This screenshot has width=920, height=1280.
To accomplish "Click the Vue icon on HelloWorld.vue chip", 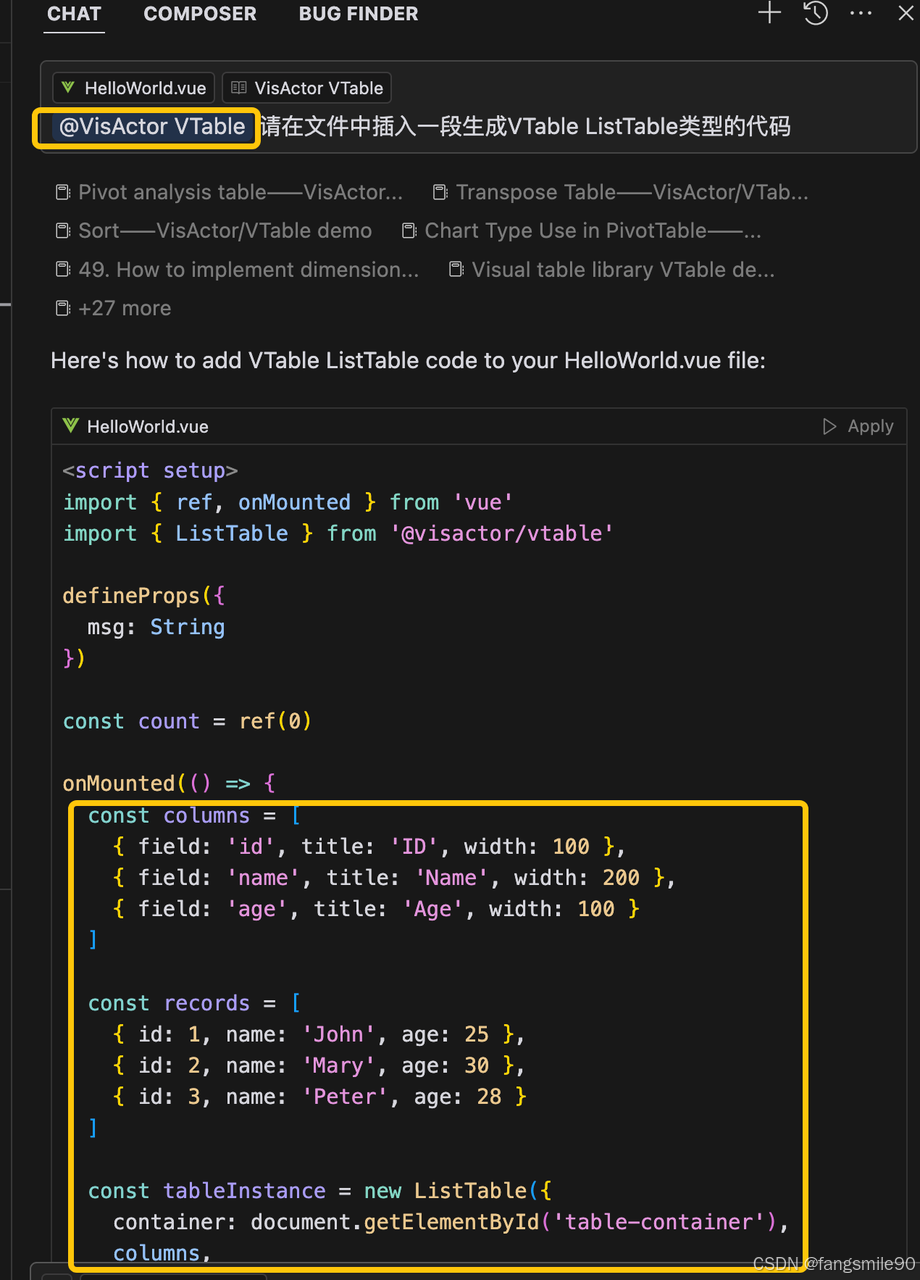I will point(69,88).
